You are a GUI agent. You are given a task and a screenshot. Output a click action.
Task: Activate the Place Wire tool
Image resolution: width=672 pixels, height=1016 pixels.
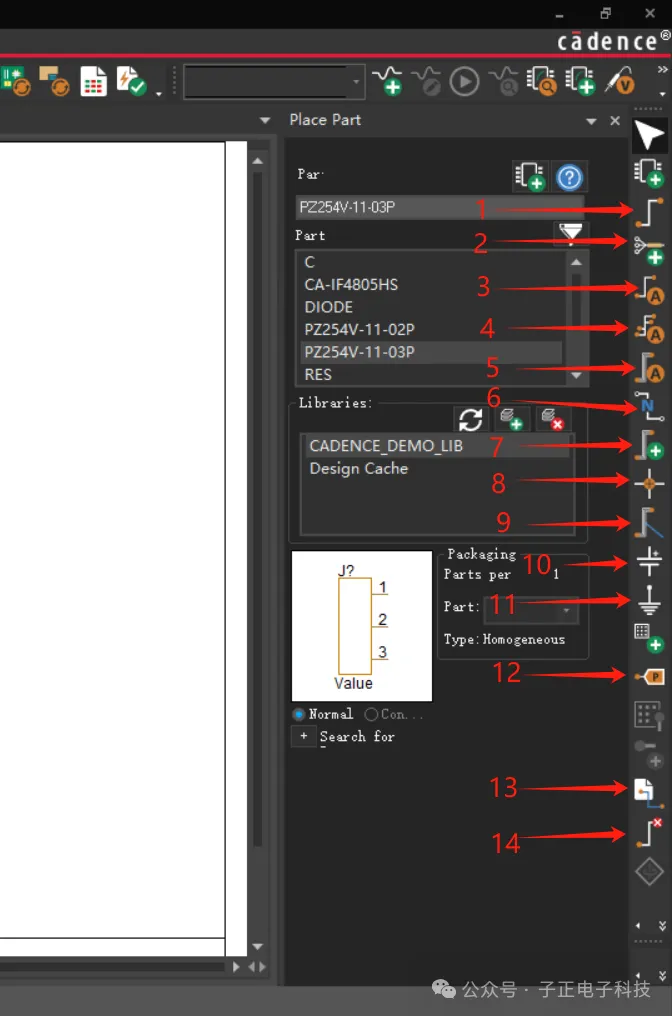649,212
